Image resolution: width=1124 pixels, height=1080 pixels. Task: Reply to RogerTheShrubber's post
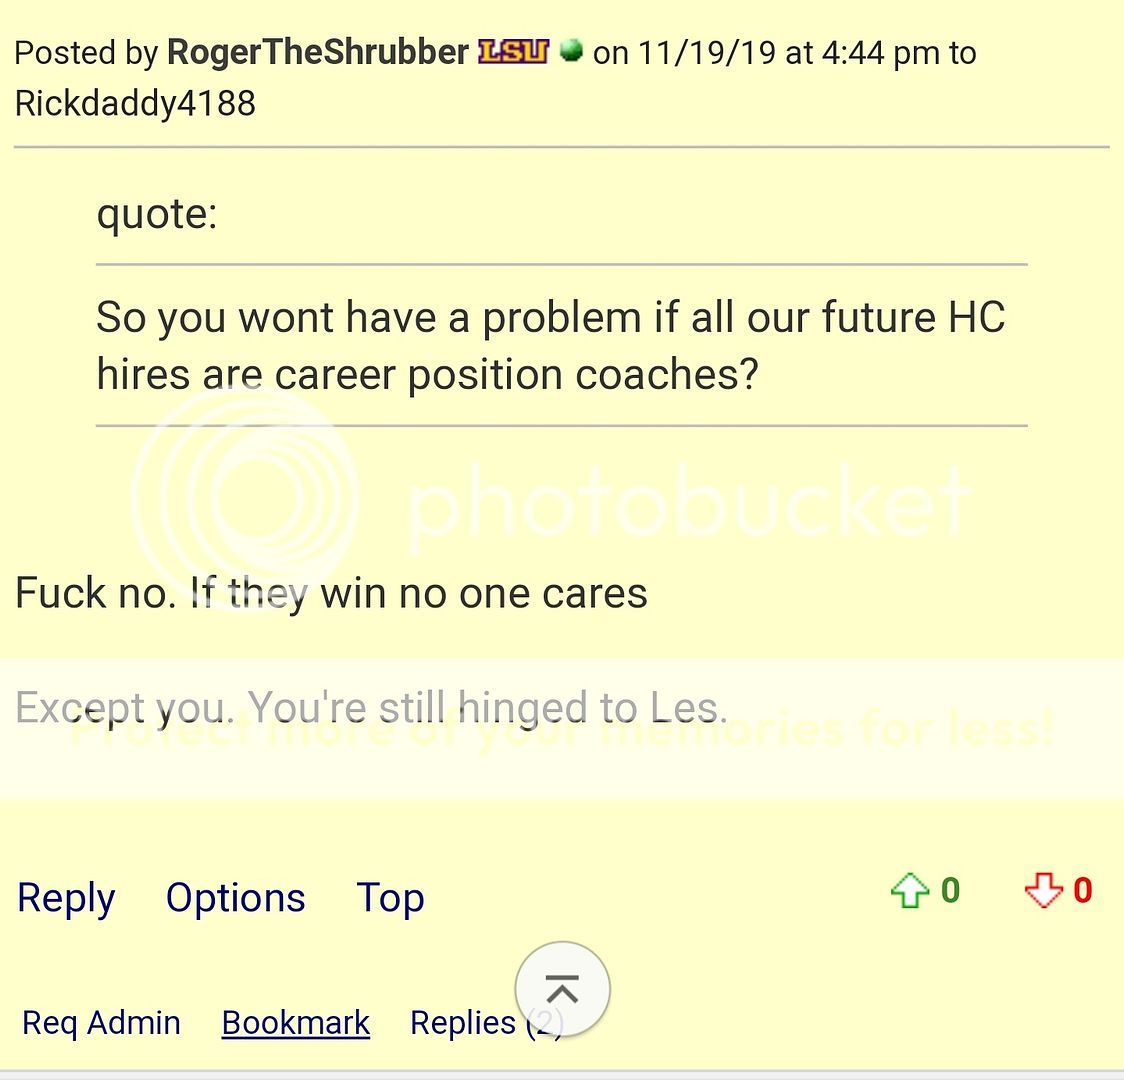(66, 898)
